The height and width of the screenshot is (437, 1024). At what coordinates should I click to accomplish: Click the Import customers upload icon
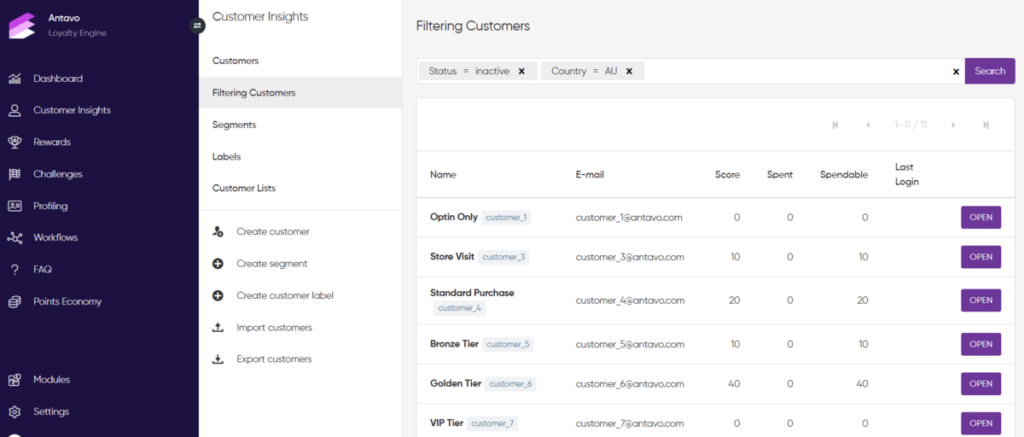click(218, 327)
